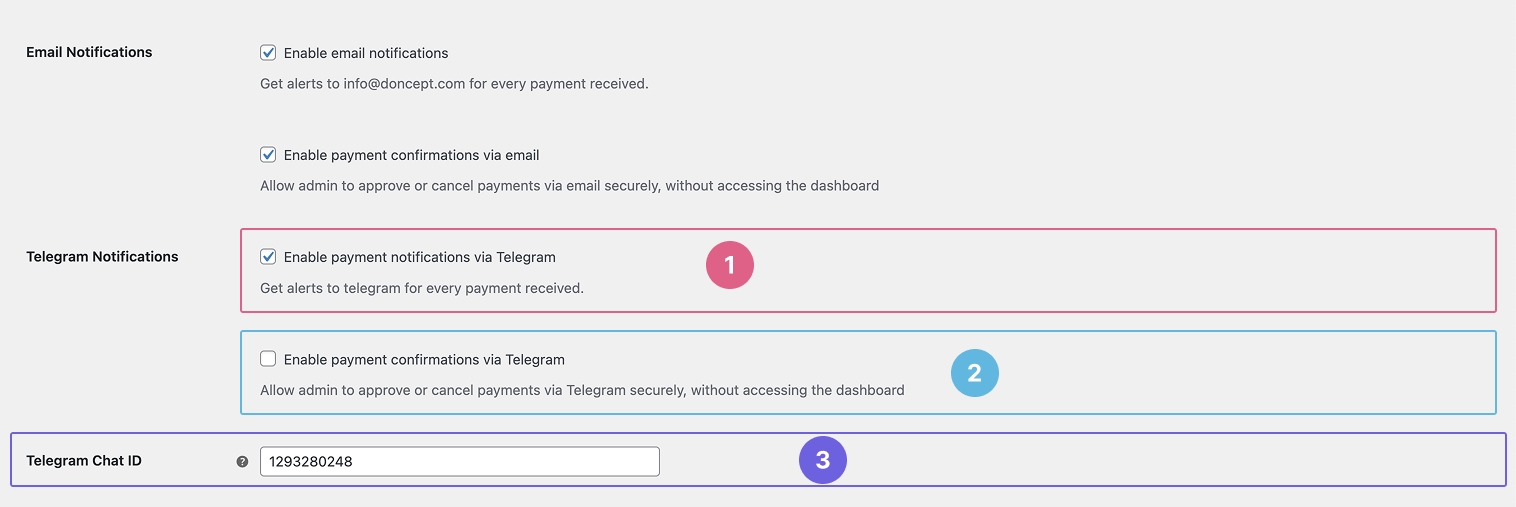Click the info@doncept.com alerts description text
This screenshot has height=507, width=1516.
click(x=454, y=84)
